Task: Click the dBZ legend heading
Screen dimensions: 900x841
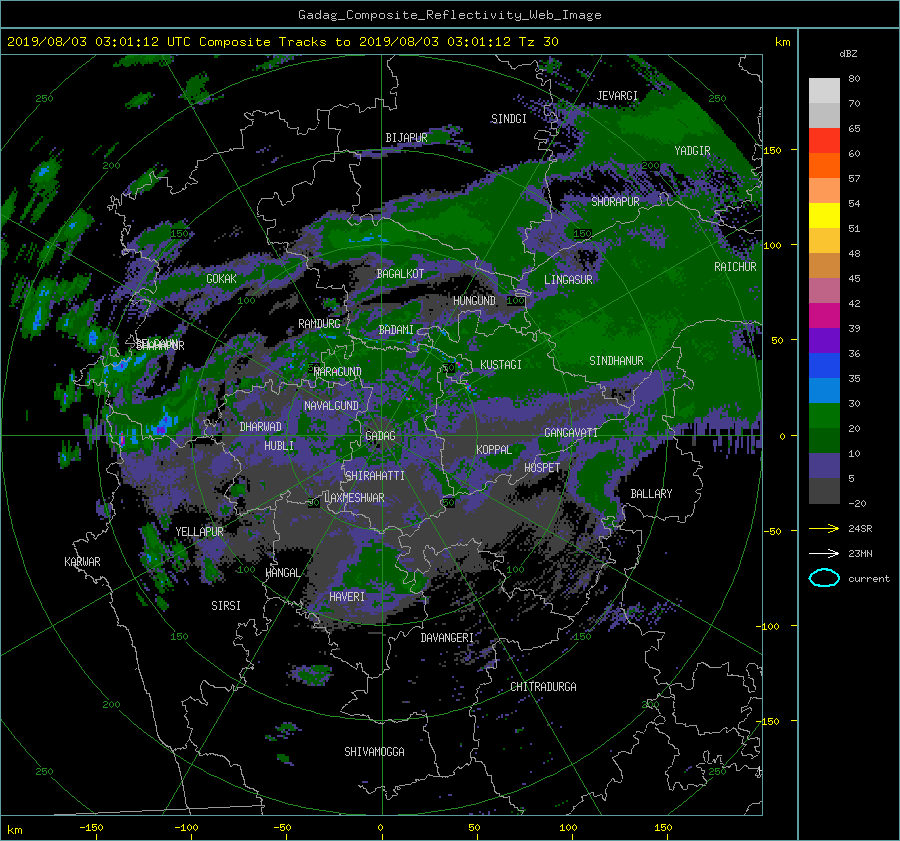Action: (x=848, y=54)
